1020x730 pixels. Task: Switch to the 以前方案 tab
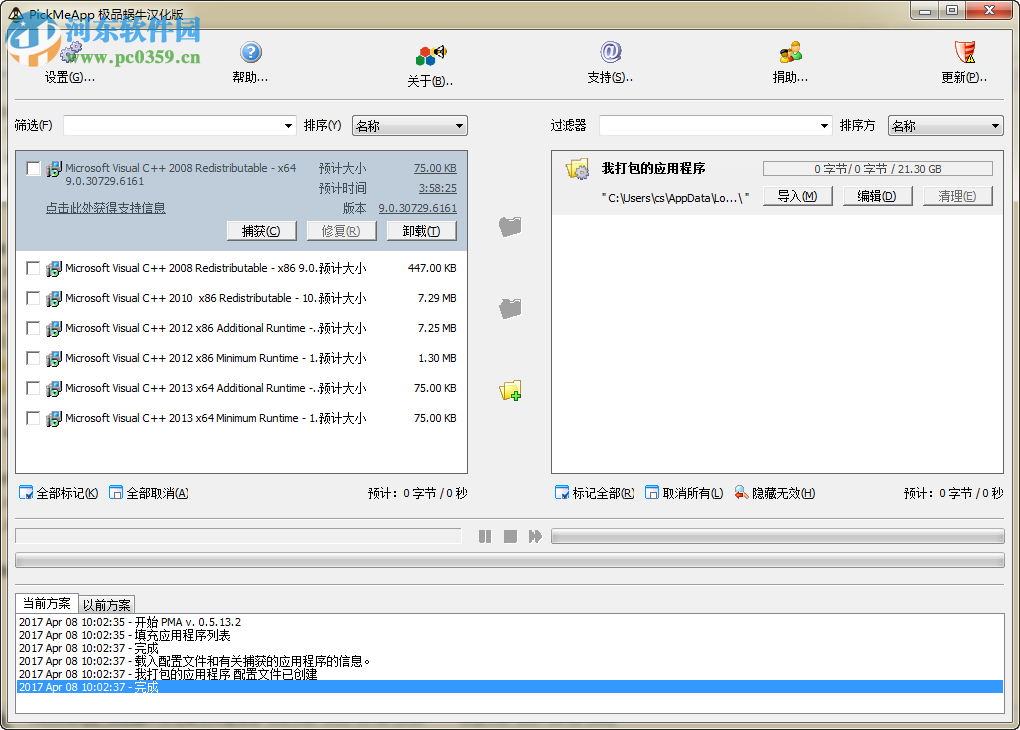(x=106, y=604)
